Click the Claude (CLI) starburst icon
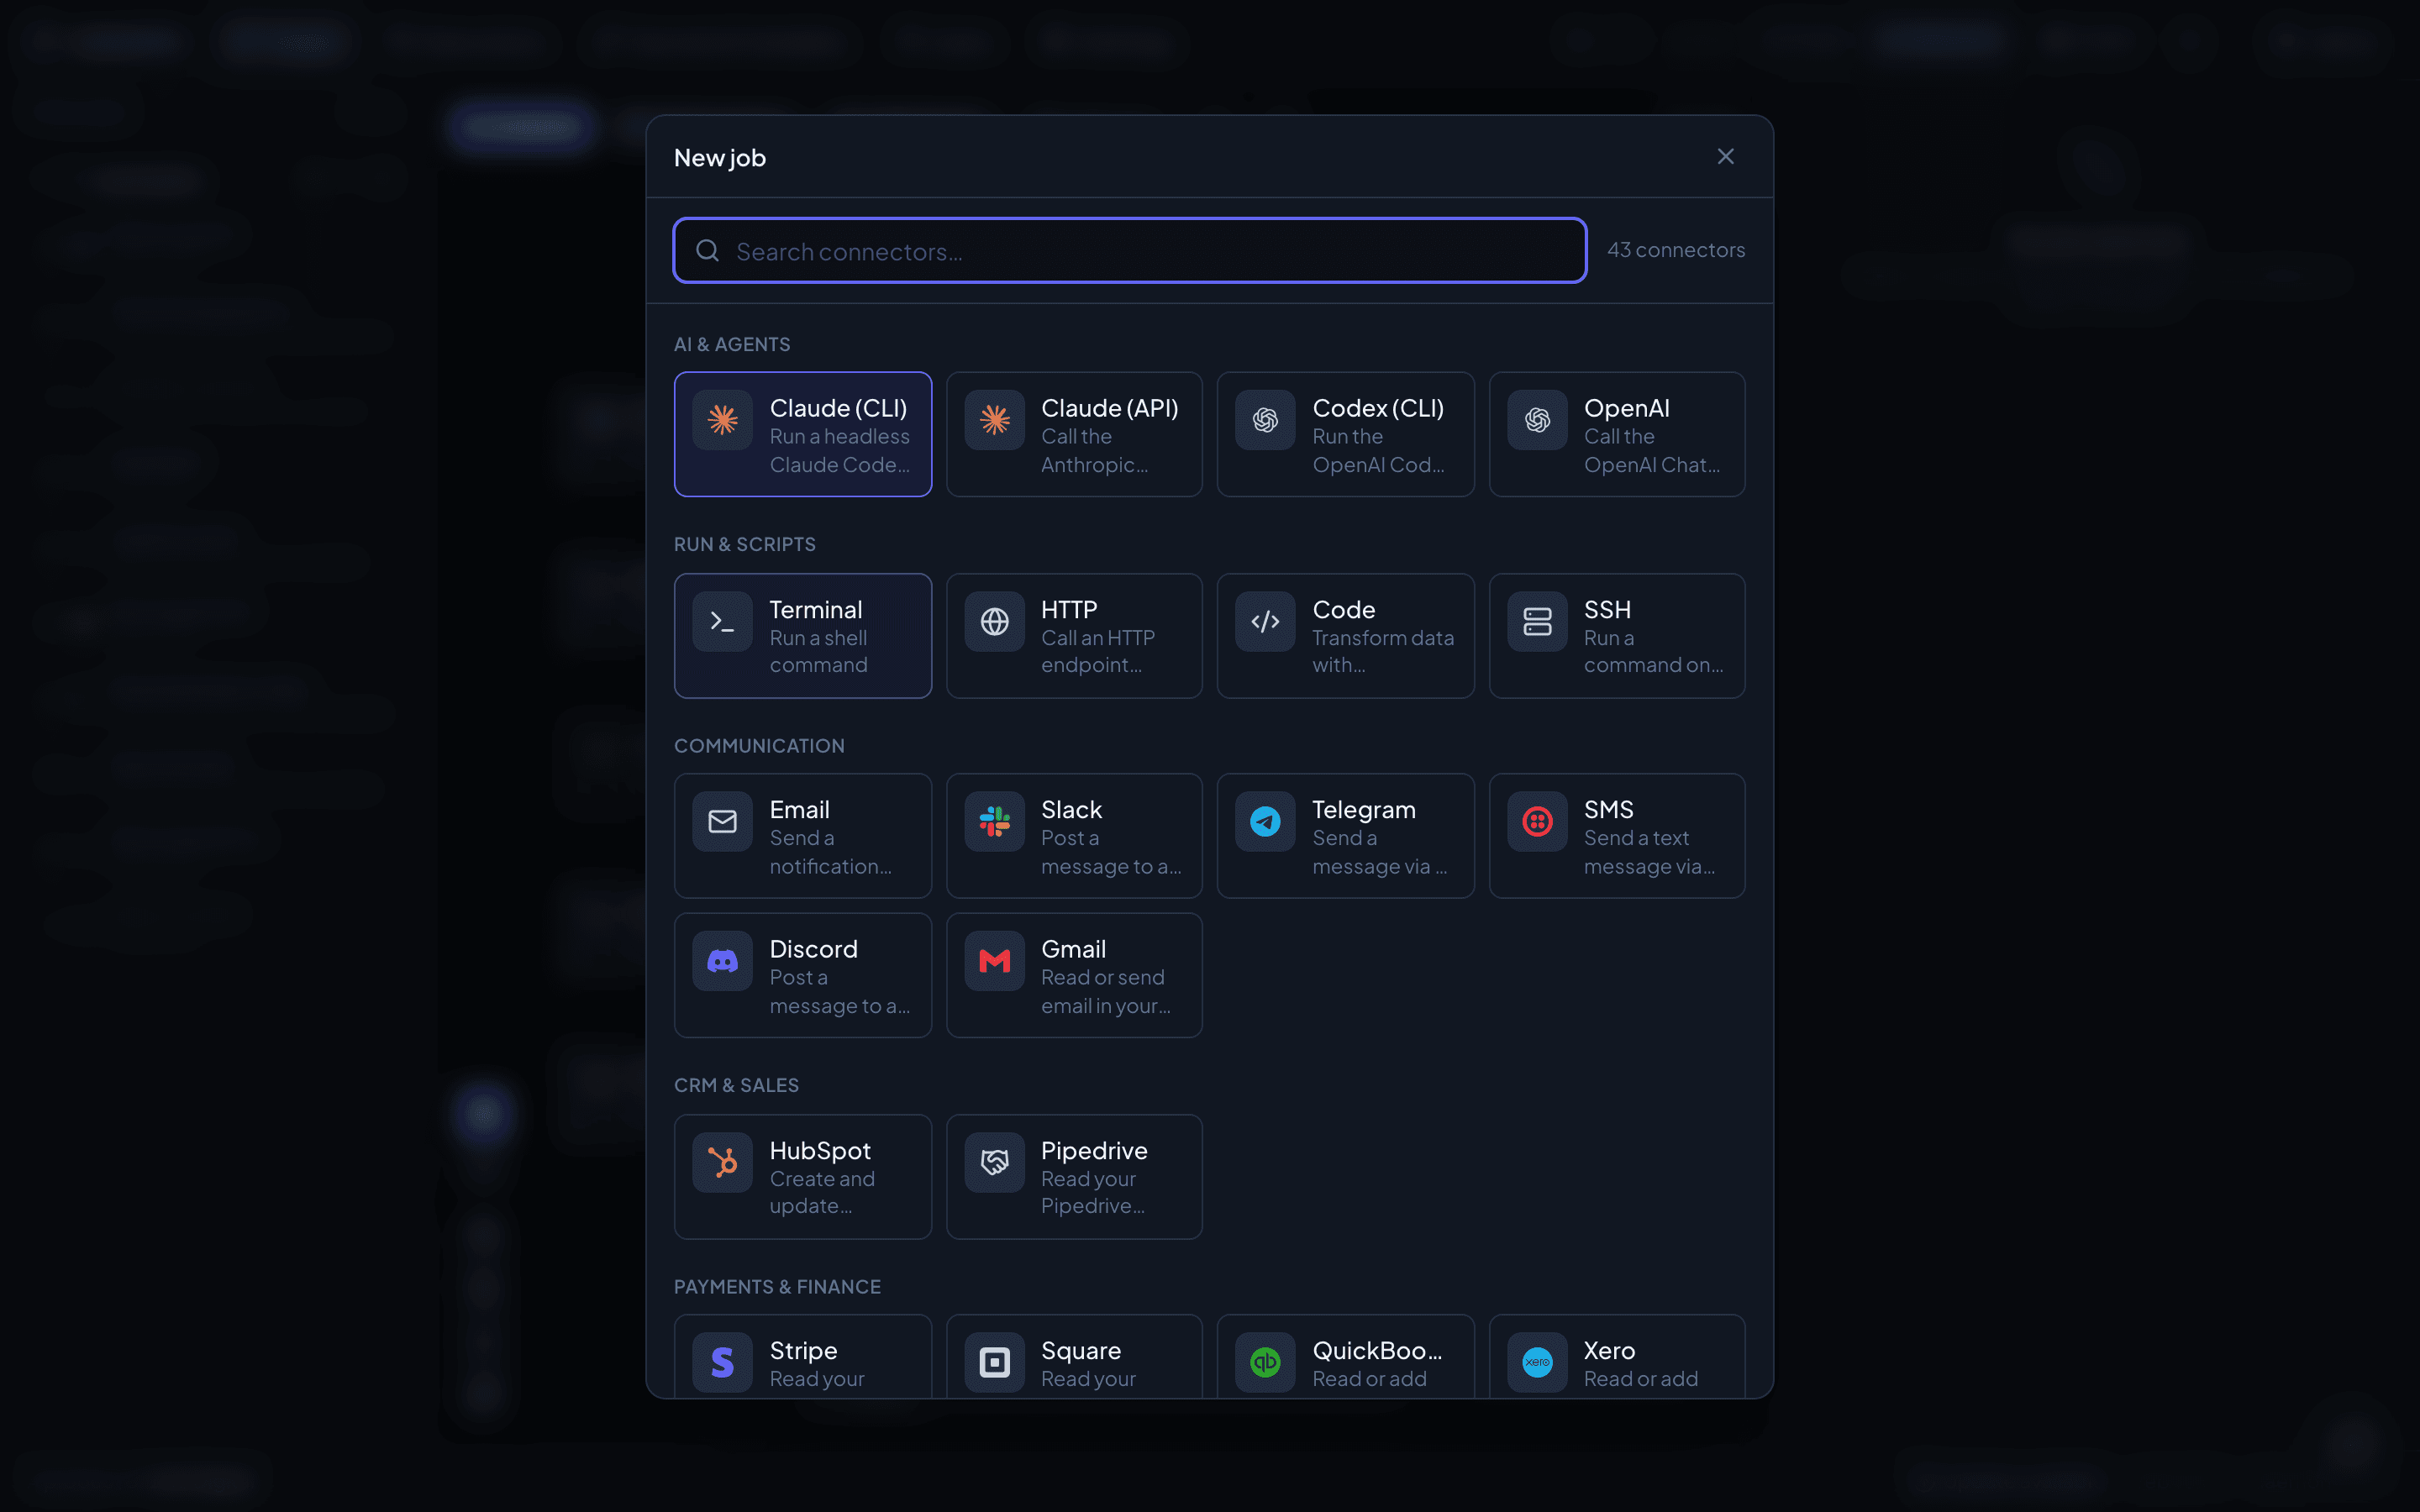The image size is (2420, 1512). [x=722, y=420]
